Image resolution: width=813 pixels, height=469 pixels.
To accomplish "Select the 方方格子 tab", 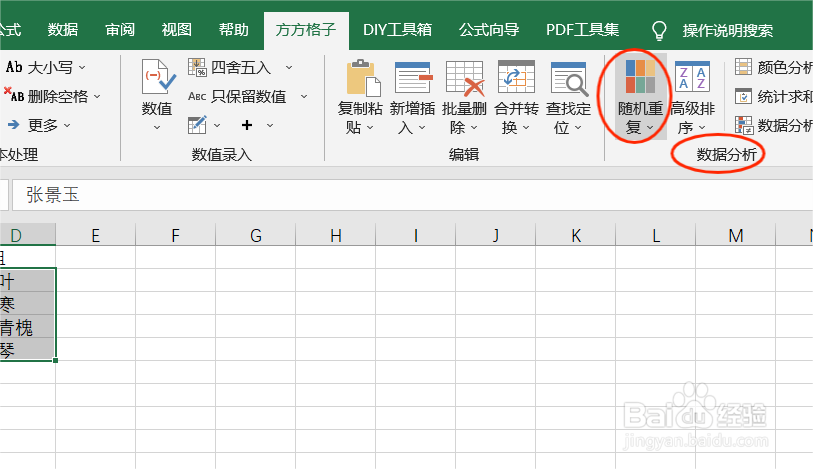I will 306,31.
